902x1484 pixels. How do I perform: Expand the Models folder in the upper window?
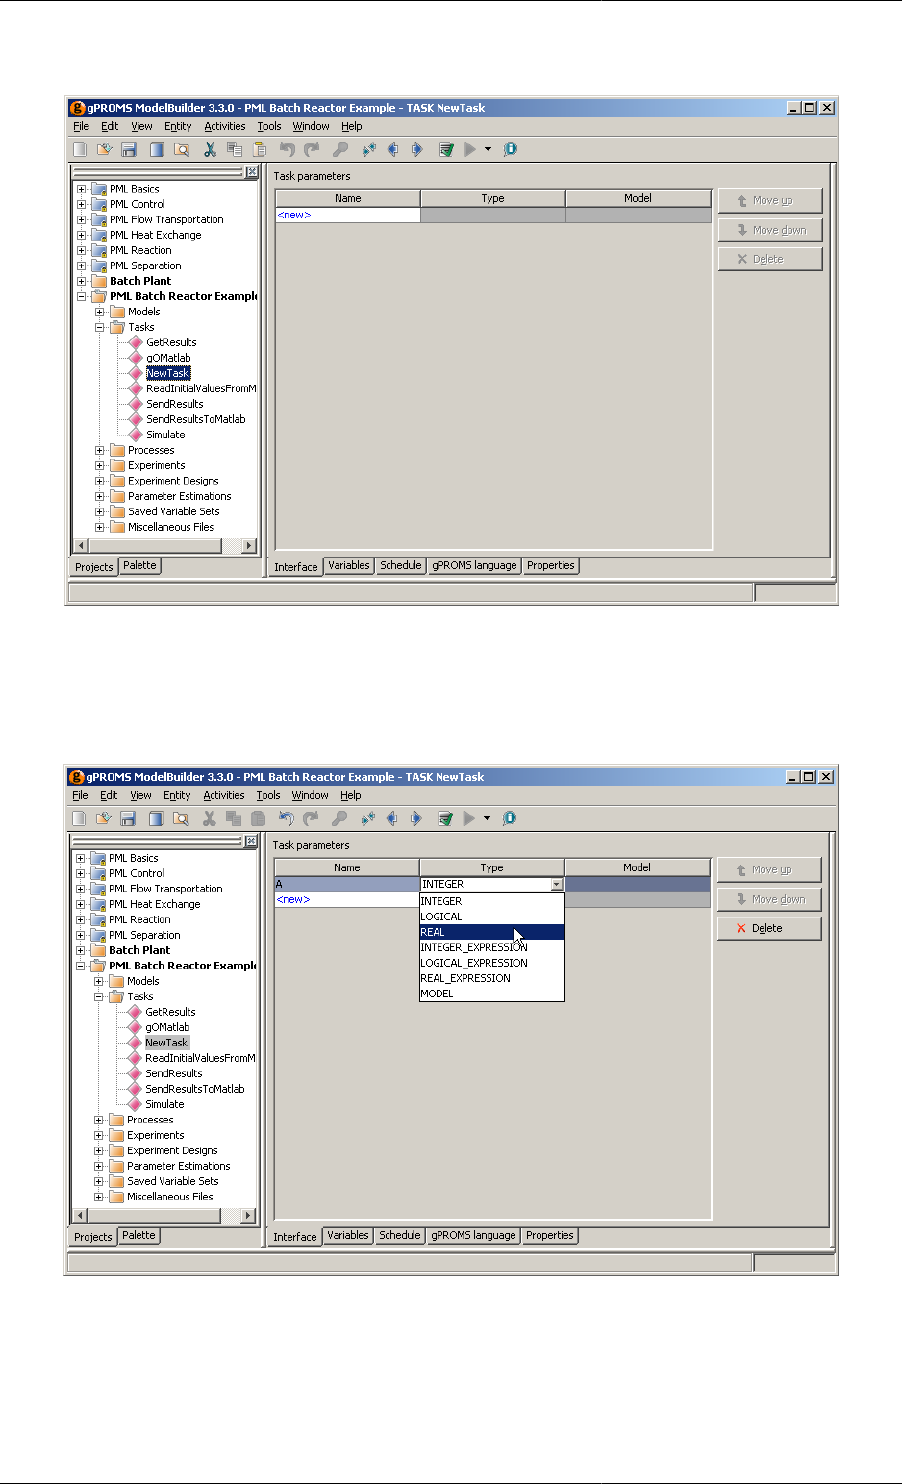[x=100, y=312]
